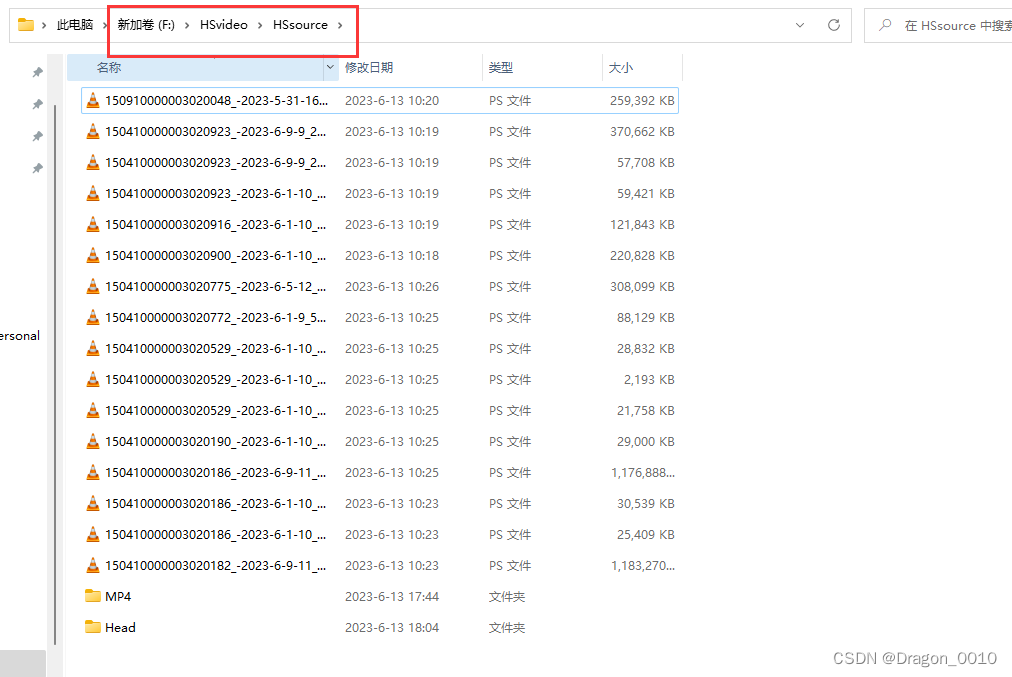Select VLC icon of the 1,176,888 KB file
The image size is (1012, 677).
pos(93,472)
